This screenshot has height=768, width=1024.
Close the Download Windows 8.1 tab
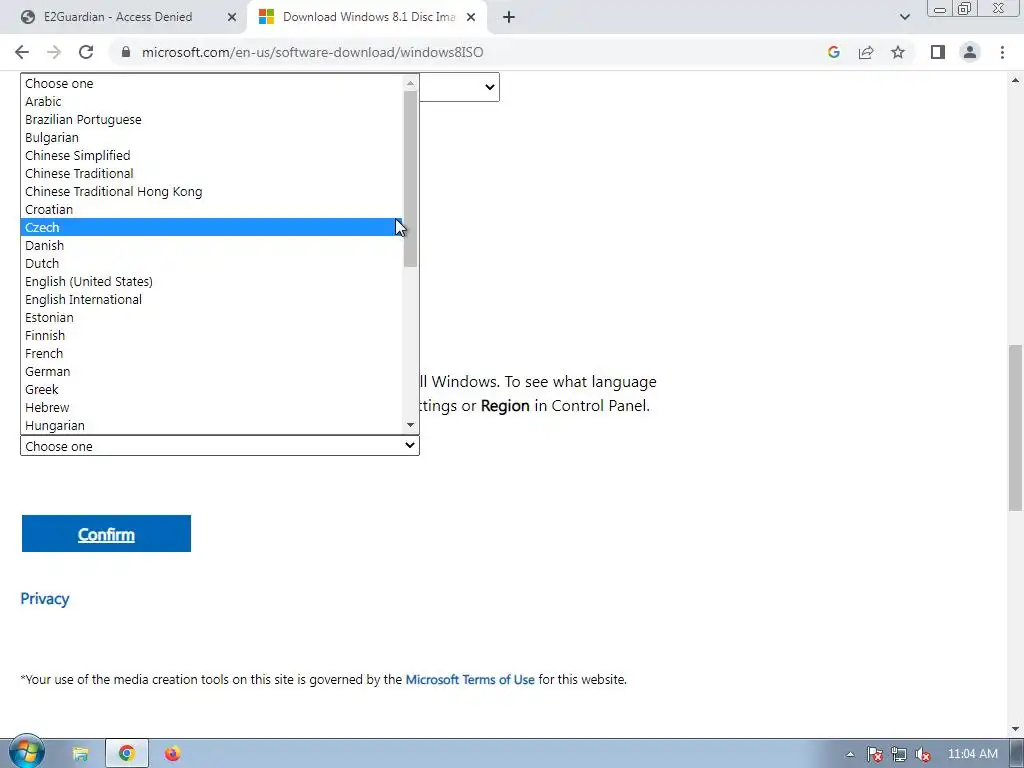point(471,17)
